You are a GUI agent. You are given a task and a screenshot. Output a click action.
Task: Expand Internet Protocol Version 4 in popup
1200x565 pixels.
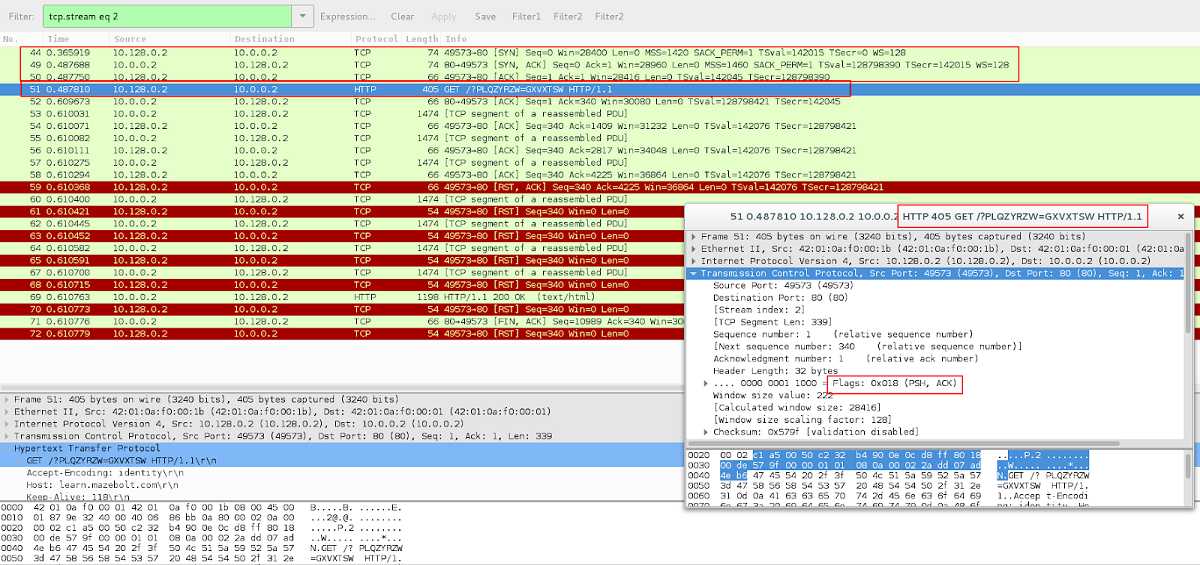click(694, 260)
